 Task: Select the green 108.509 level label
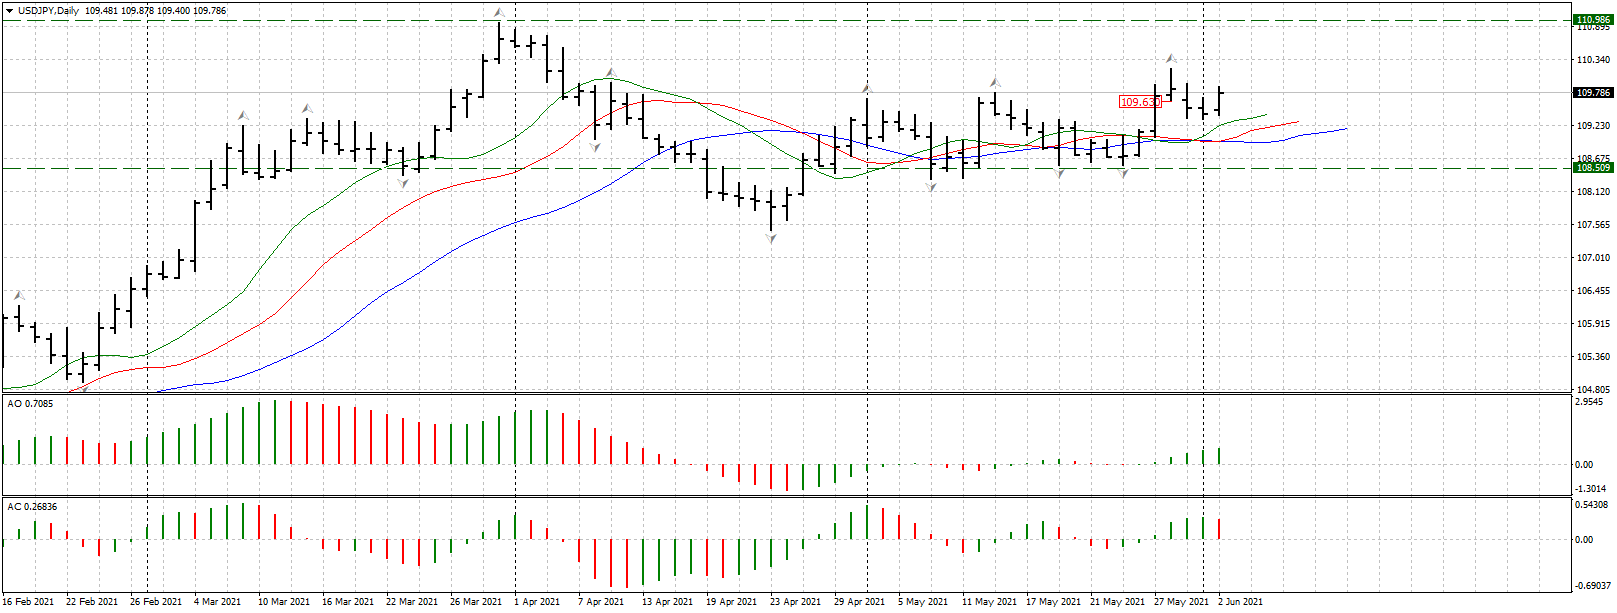click(1593, 168)
